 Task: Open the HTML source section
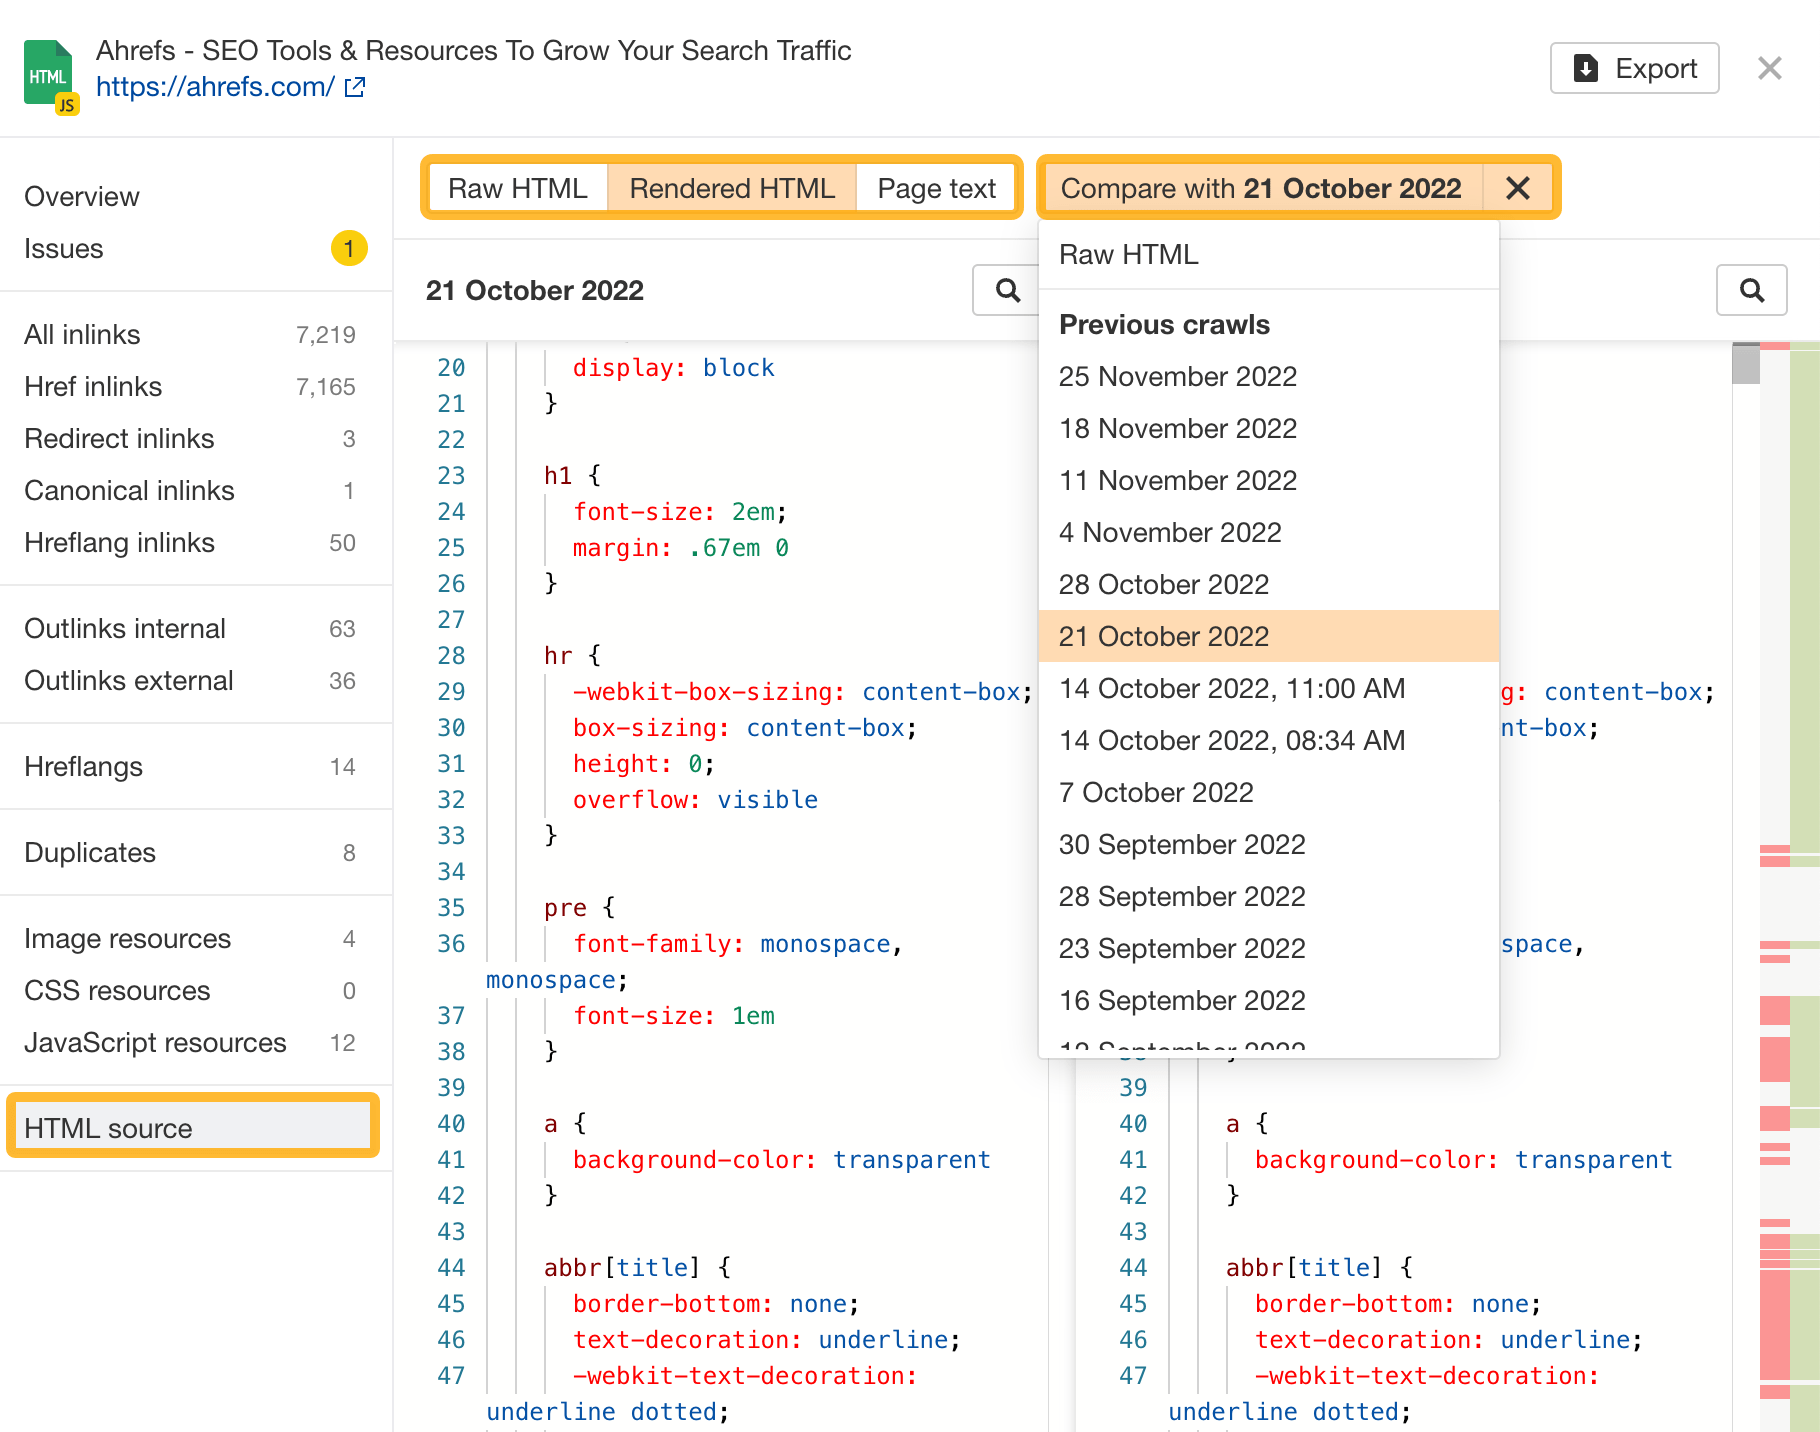point(108,1127)
